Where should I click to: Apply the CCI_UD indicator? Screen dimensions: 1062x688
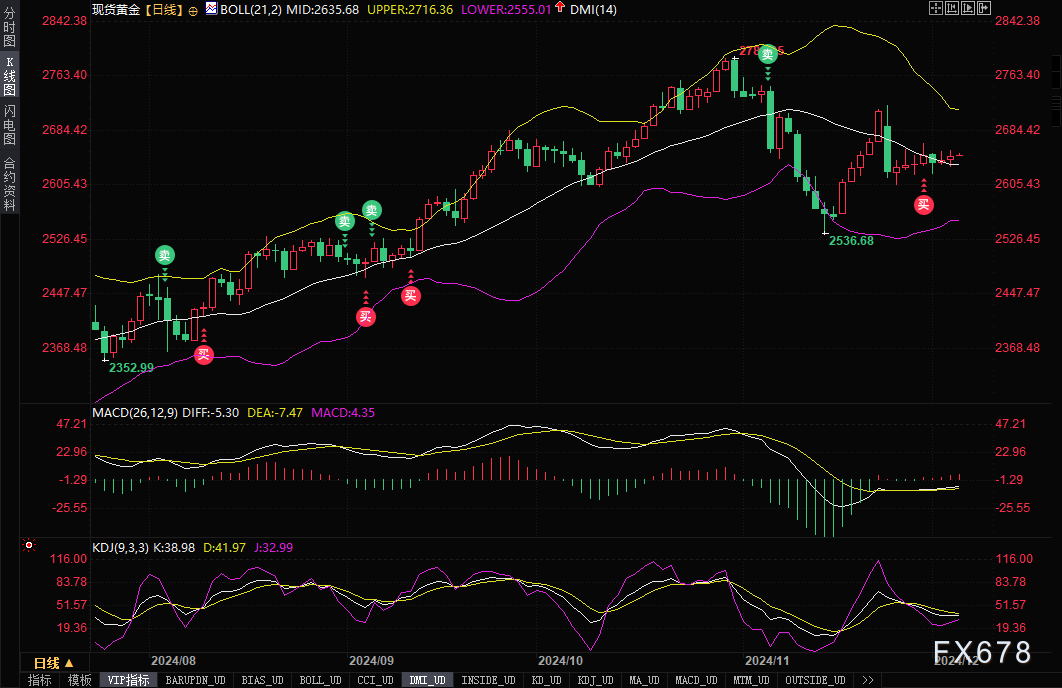375,680
